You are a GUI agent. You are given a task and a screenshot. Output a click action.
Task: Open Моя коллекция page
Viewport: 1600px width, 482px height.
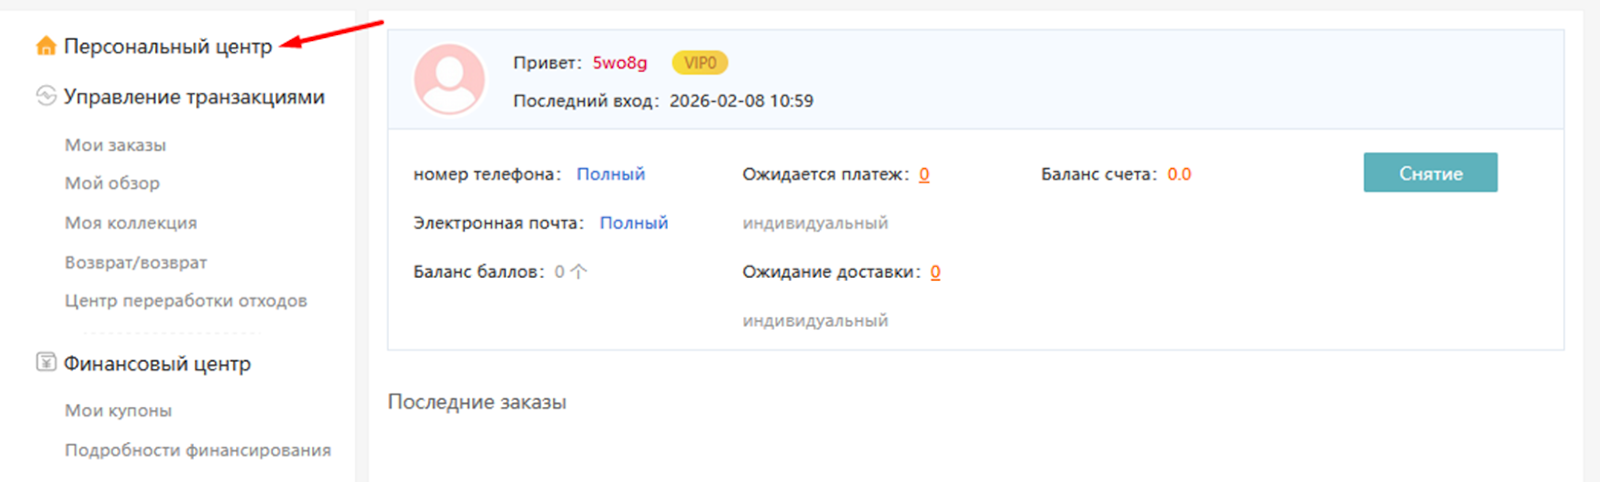(x=131, y=223)
